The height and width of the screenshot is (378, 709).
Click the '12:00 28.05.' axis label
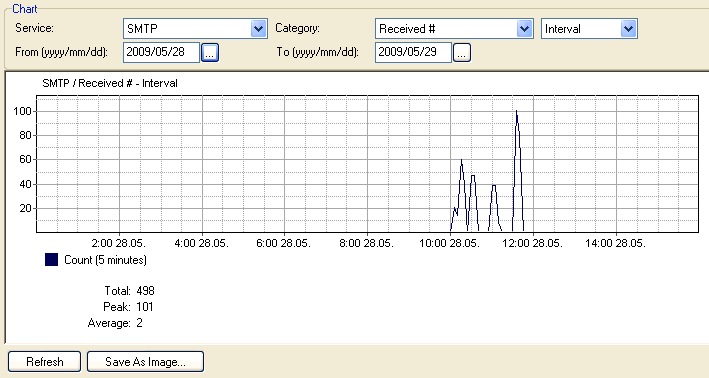tap(532, 243)
